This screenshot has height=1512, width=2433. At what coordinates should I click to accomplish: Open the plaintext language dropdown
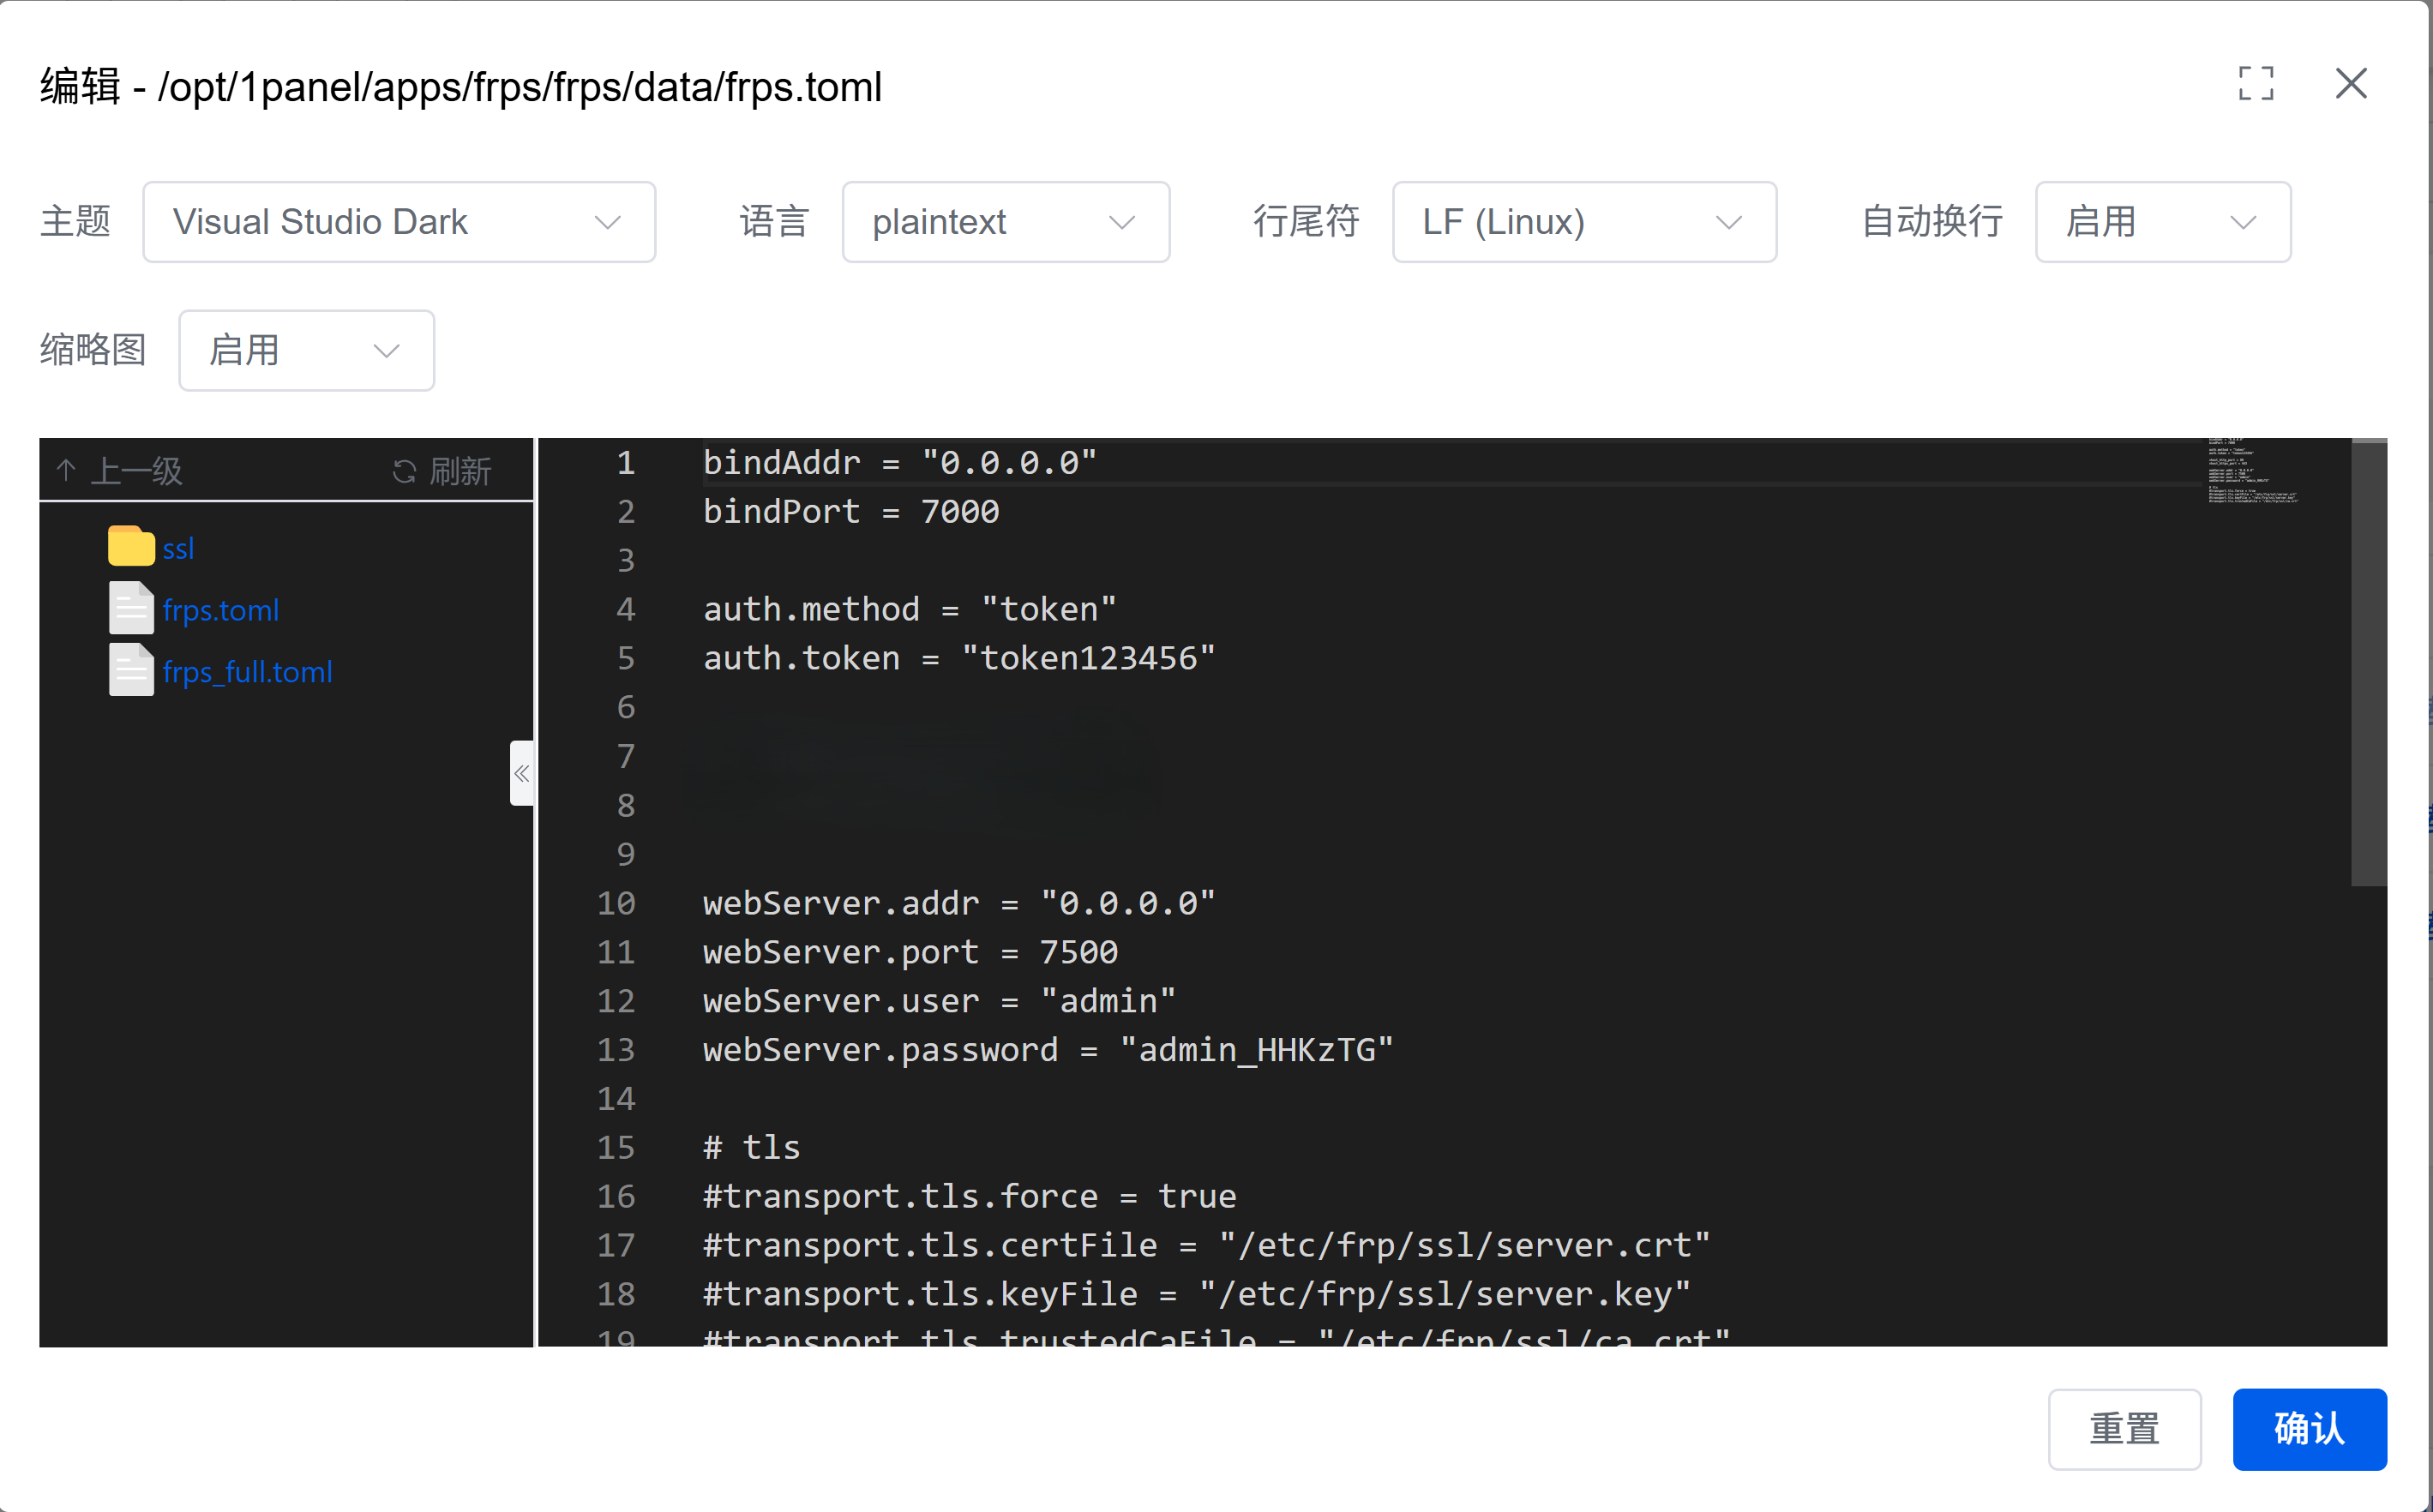1005,222
